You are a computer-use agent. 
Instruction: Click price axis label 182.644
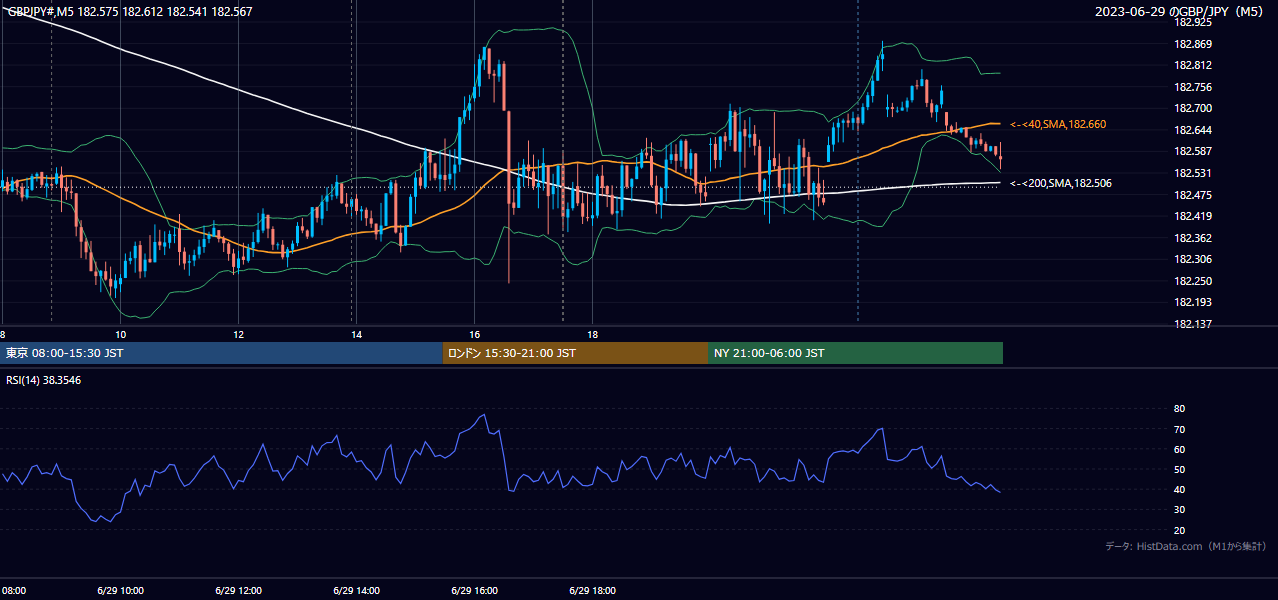coord(1192,130)
